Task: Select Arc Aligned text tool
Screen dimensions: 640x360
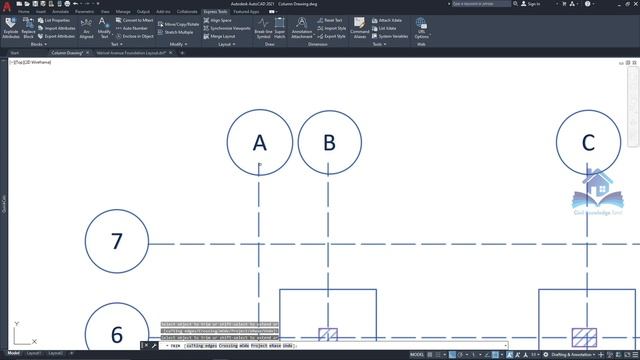Action: click(x=86, y=28)
